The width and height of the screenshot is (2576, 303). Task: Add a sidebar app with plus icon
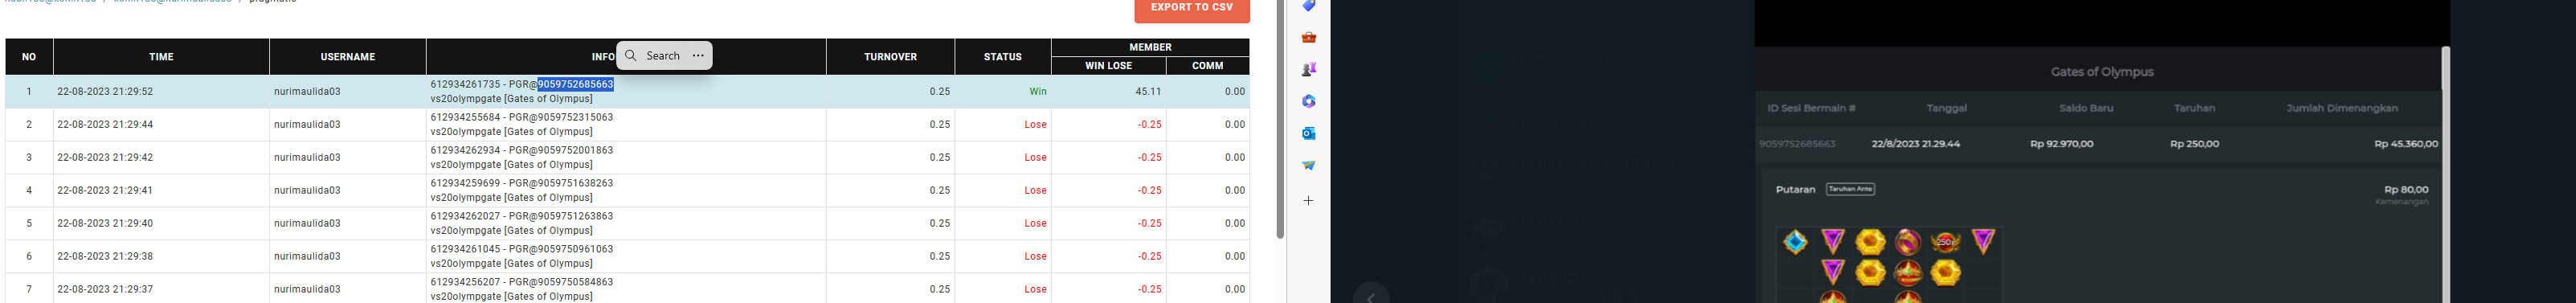click(1308, 201)
